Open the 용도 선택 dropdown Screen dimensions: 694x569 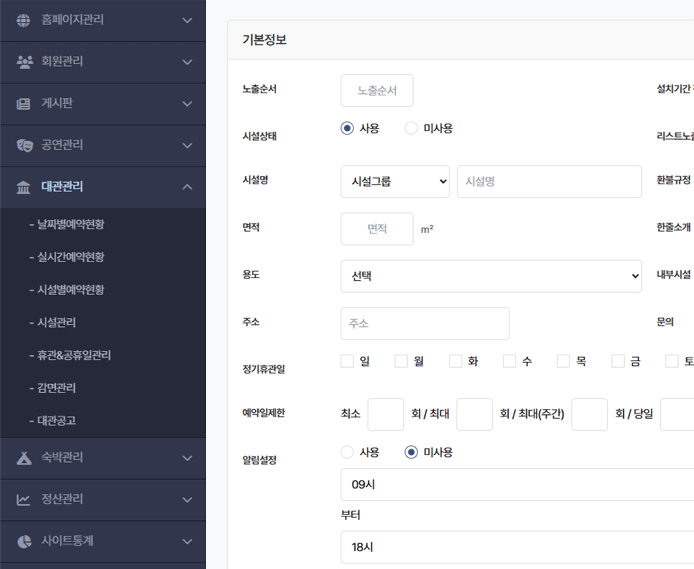point(491,276)
